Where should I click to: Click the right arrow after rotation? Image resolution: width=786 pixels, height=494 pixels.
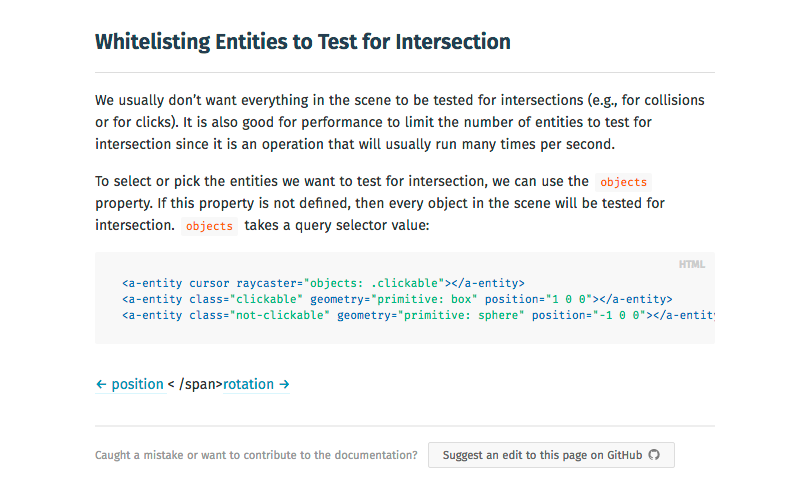(284, 384)
